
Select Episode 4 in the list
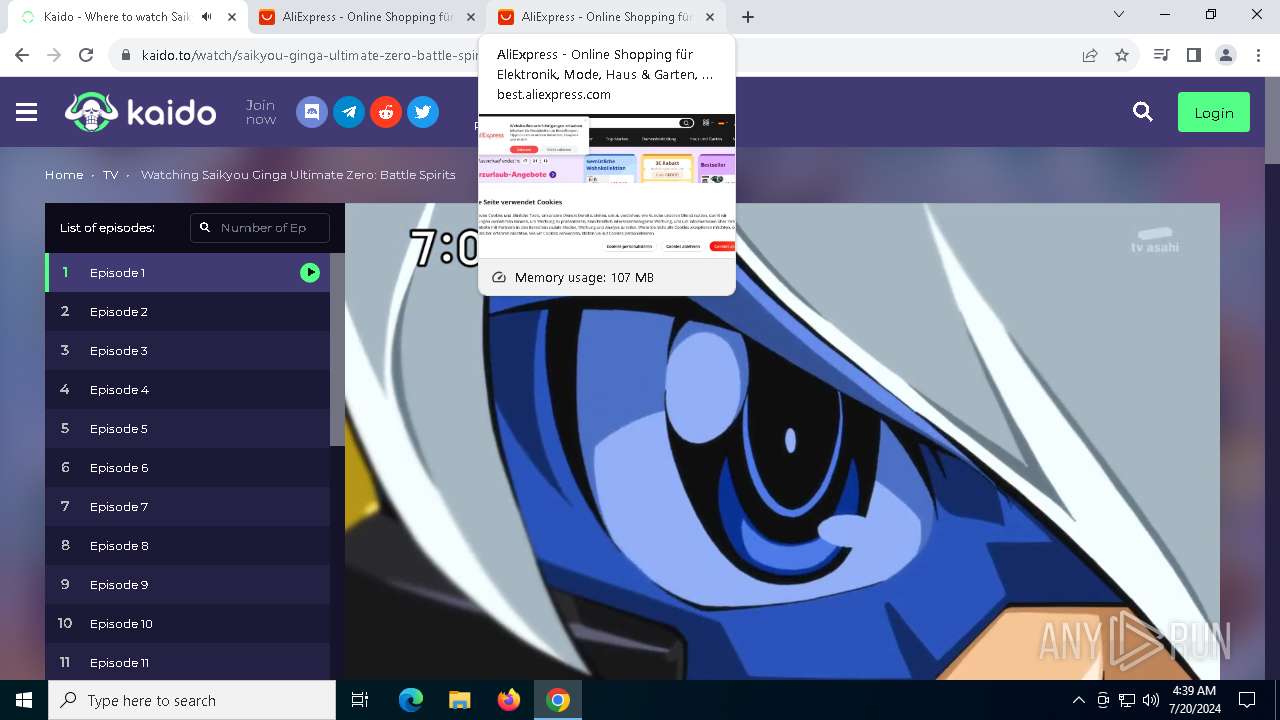tap(188, 389)
